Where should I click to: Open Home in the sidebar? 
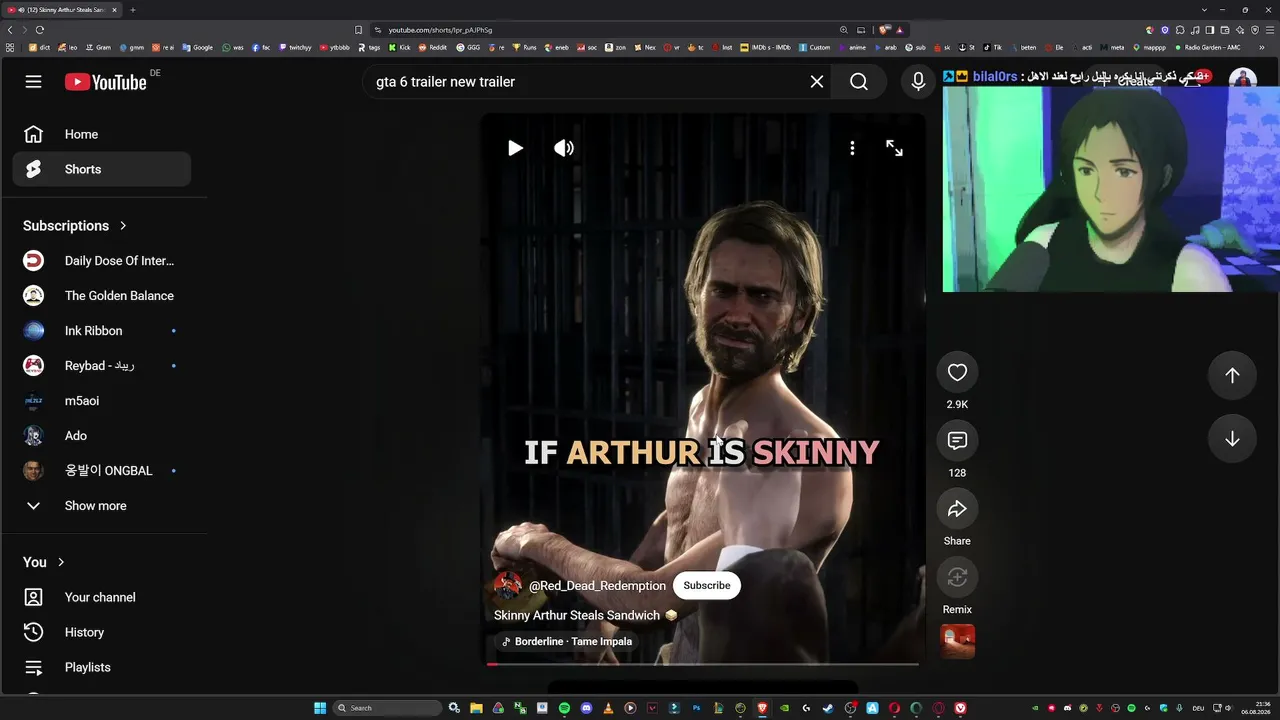[x=102, y=134]
